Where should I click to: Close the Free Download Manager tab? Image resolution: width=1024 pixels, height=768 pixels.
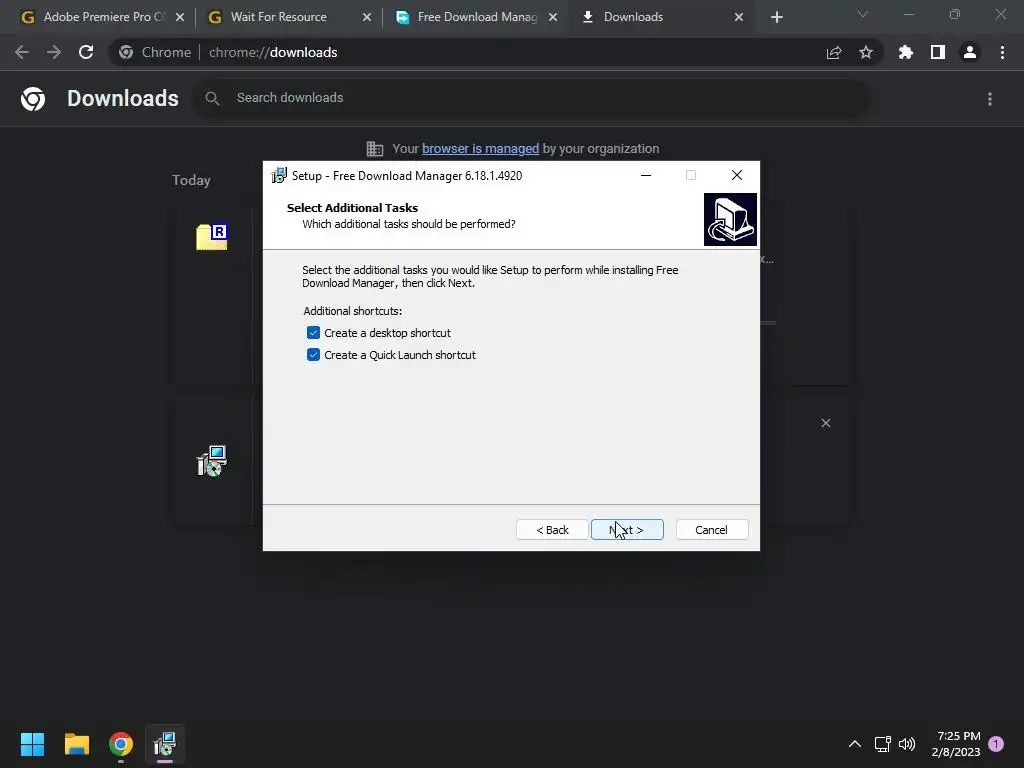click(x=553, y=18)
